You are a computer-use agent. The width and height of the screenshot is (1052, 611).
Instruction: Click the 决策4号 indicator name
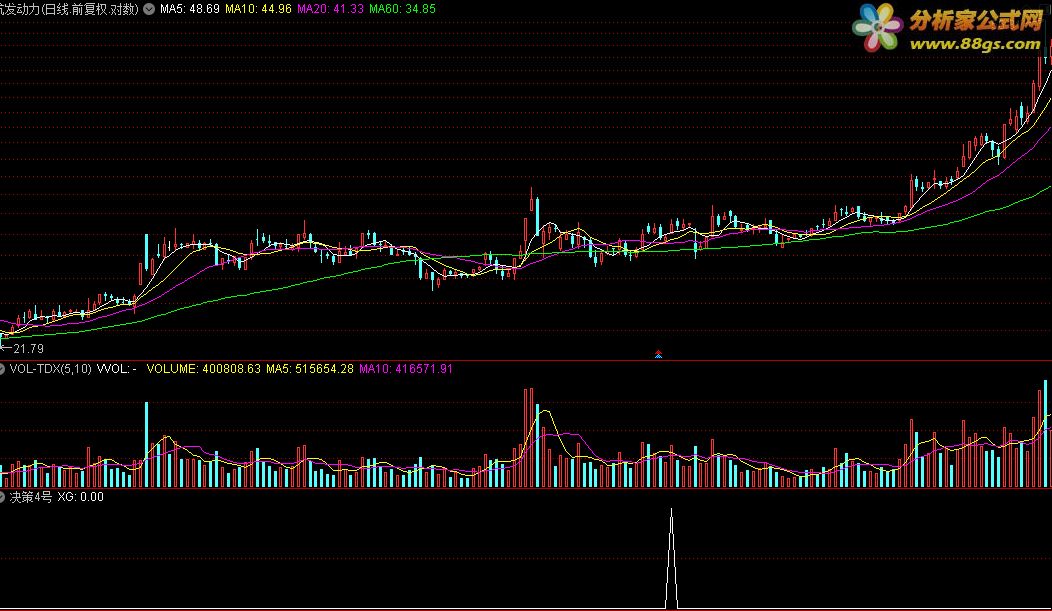point(31,497)
